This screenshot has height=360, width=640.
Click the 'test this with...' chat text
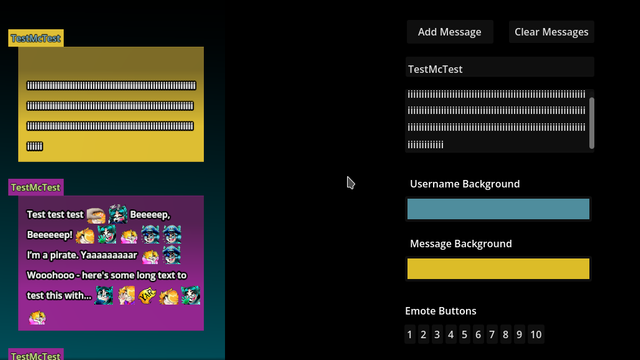click(59, 296)
